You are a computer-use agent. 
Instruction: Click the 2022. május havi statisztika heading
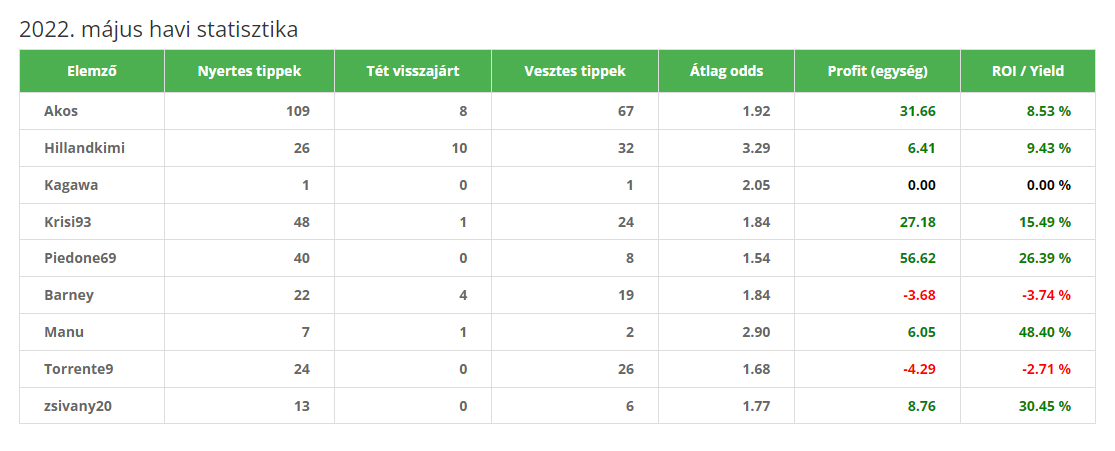pyautogui.click(x=159, y=29)
